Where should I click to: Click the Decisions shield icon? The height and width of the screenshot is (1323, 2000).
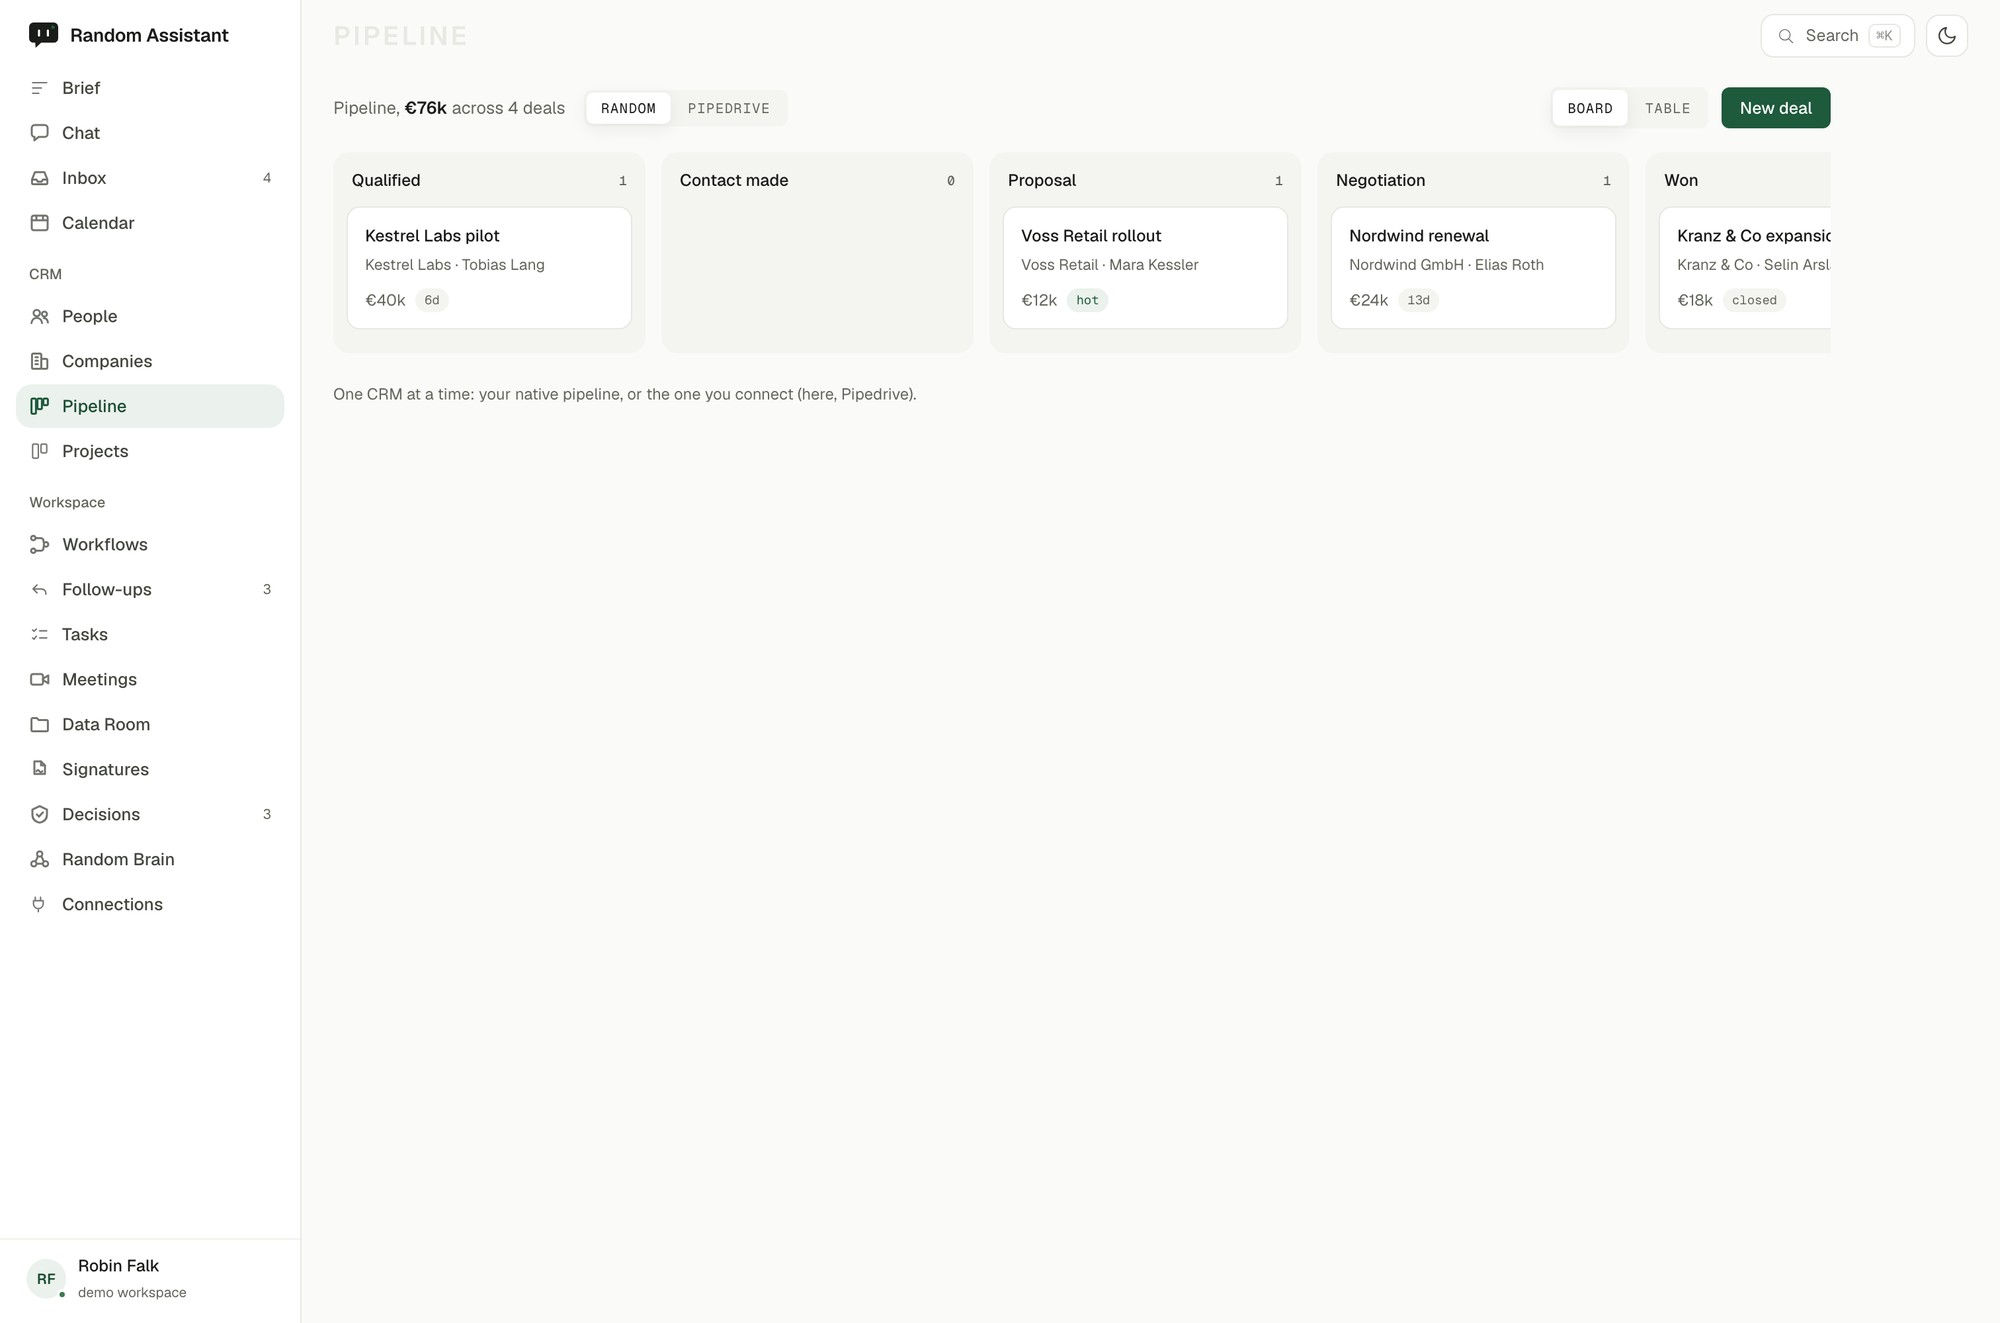click(39, 814)
